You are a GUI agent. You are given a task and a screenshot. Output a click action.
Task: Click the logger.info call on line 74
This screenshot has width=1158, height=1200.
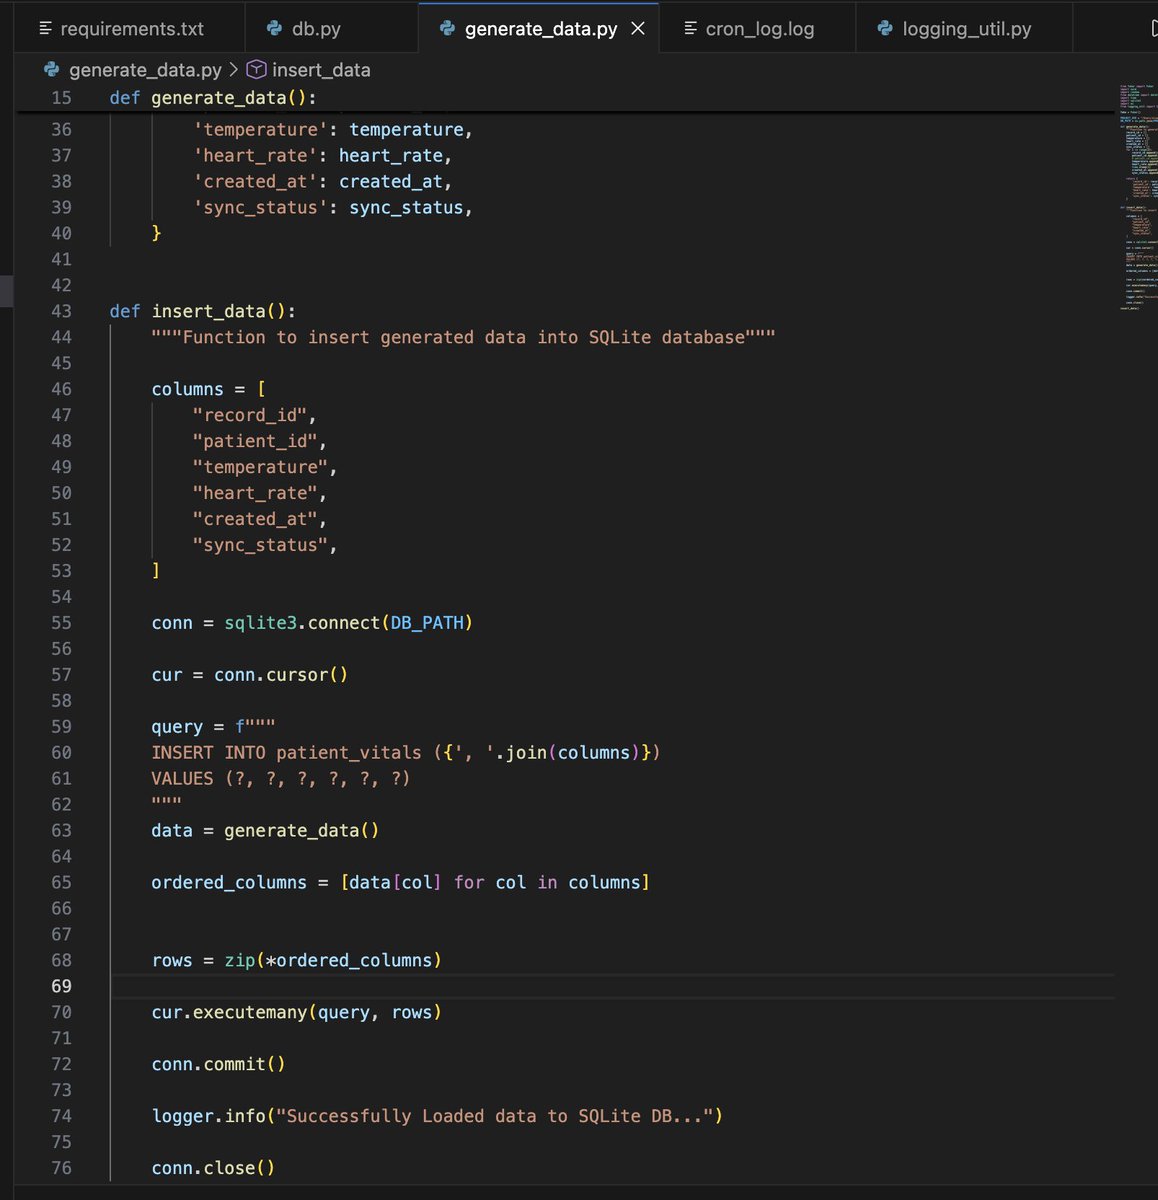[x=437, y=1117]
